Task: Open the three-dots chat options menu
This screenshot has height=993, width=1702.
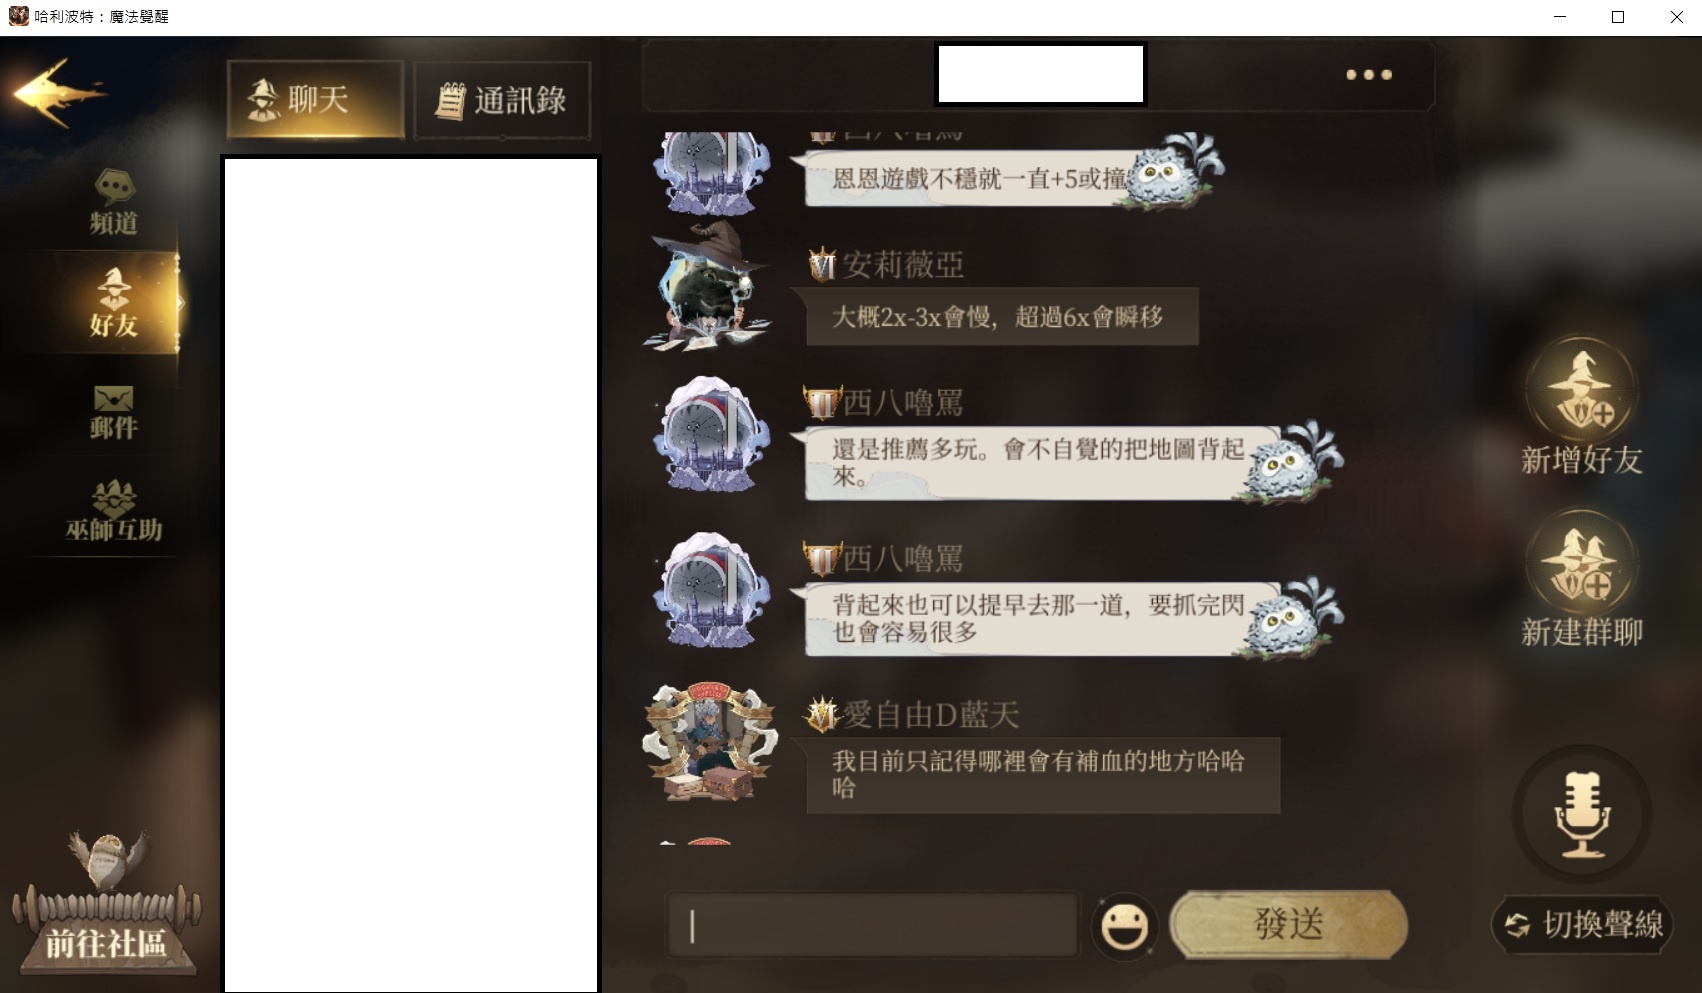Action: 1368,74
